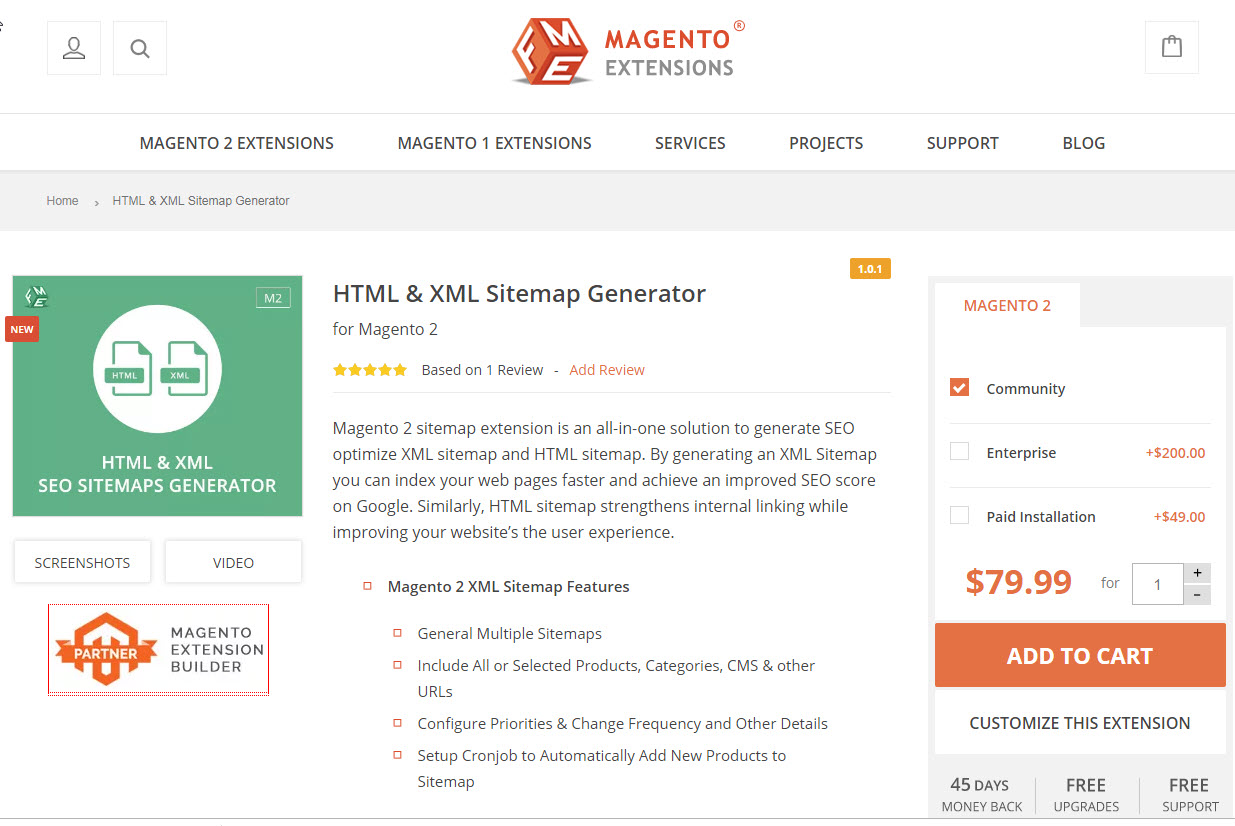This screenshot has height=826, width=1235.
Task: Click Free Upgrades text
Action: [x=1086, y=795]
